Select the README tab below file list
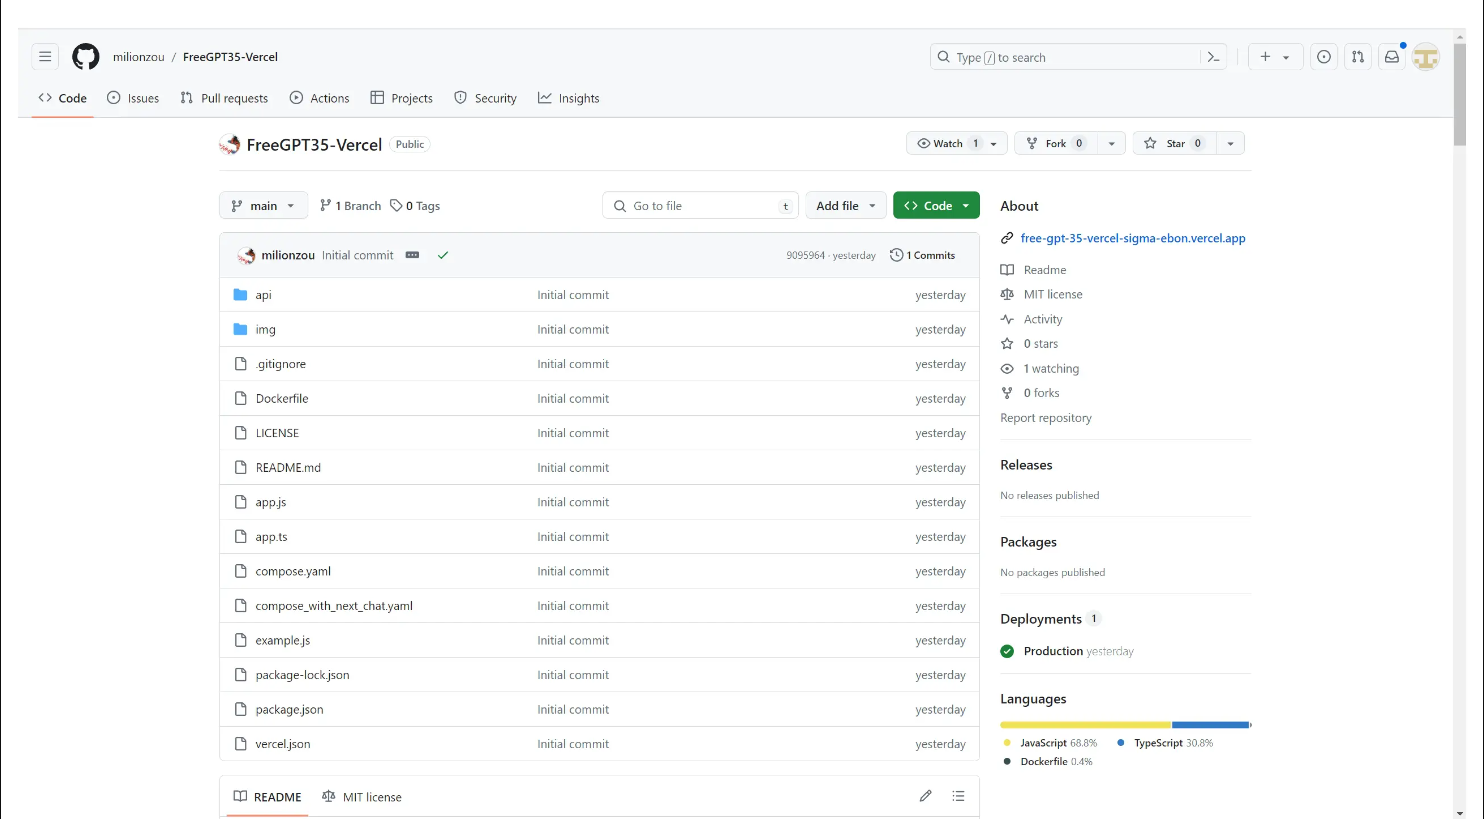 point(267,797)
